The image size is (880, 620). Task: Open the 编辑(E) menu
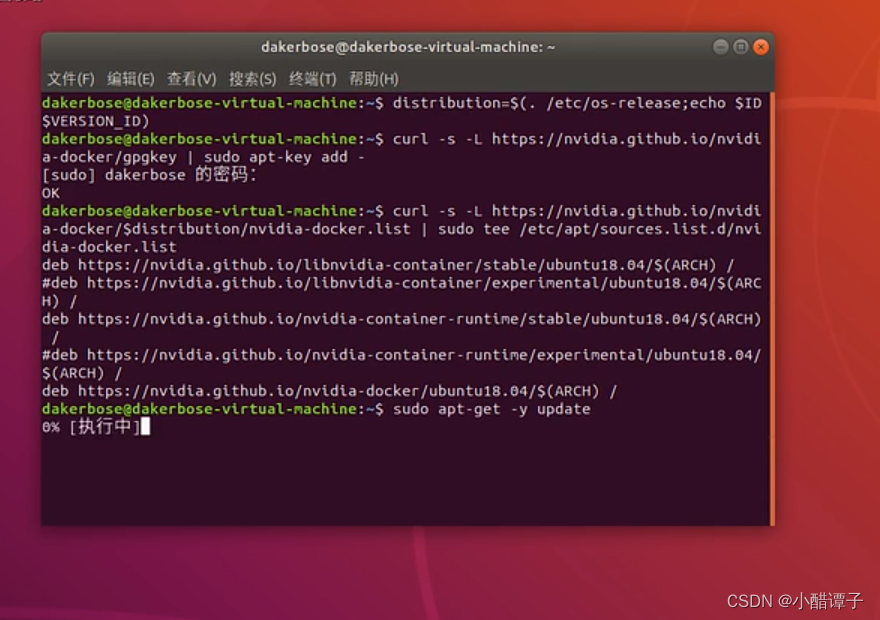tap(131, 79)
